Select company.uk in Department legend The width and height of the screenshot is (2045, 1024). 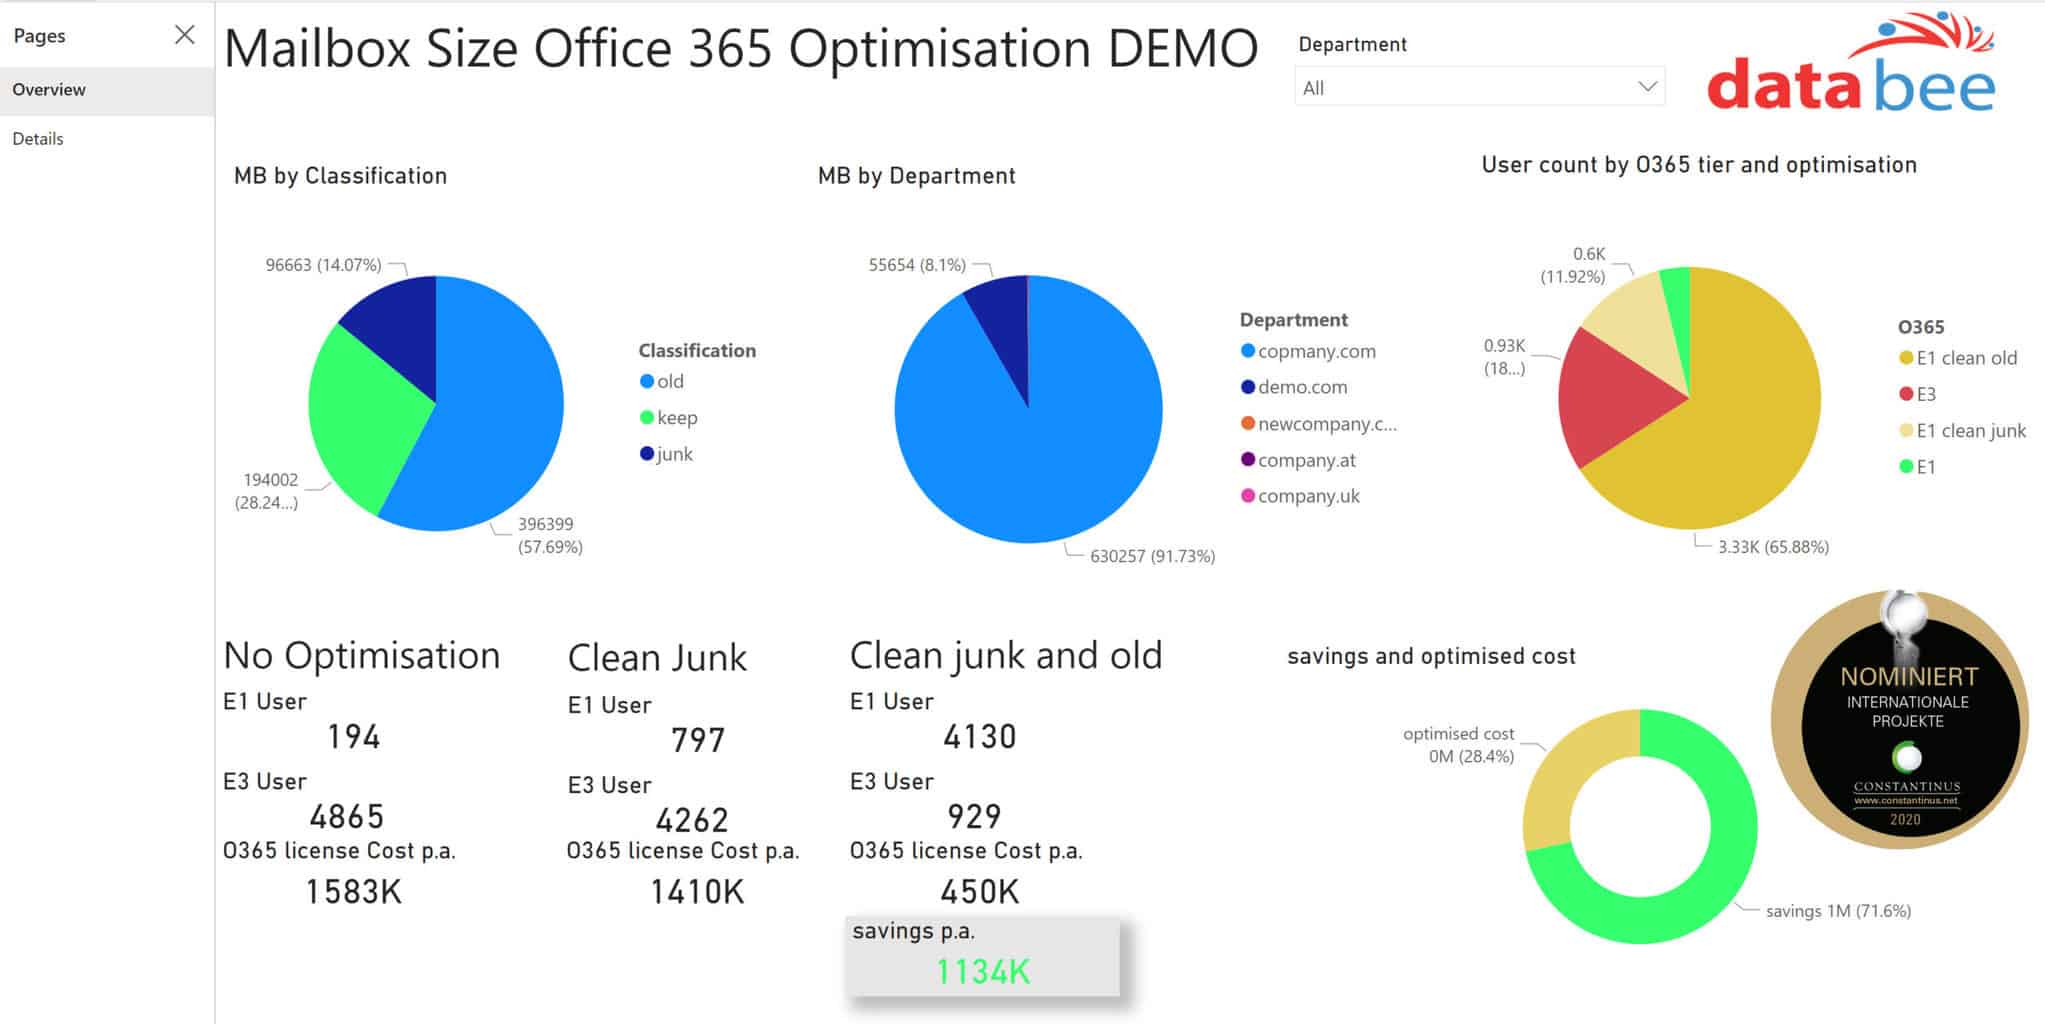(1301, 496)
